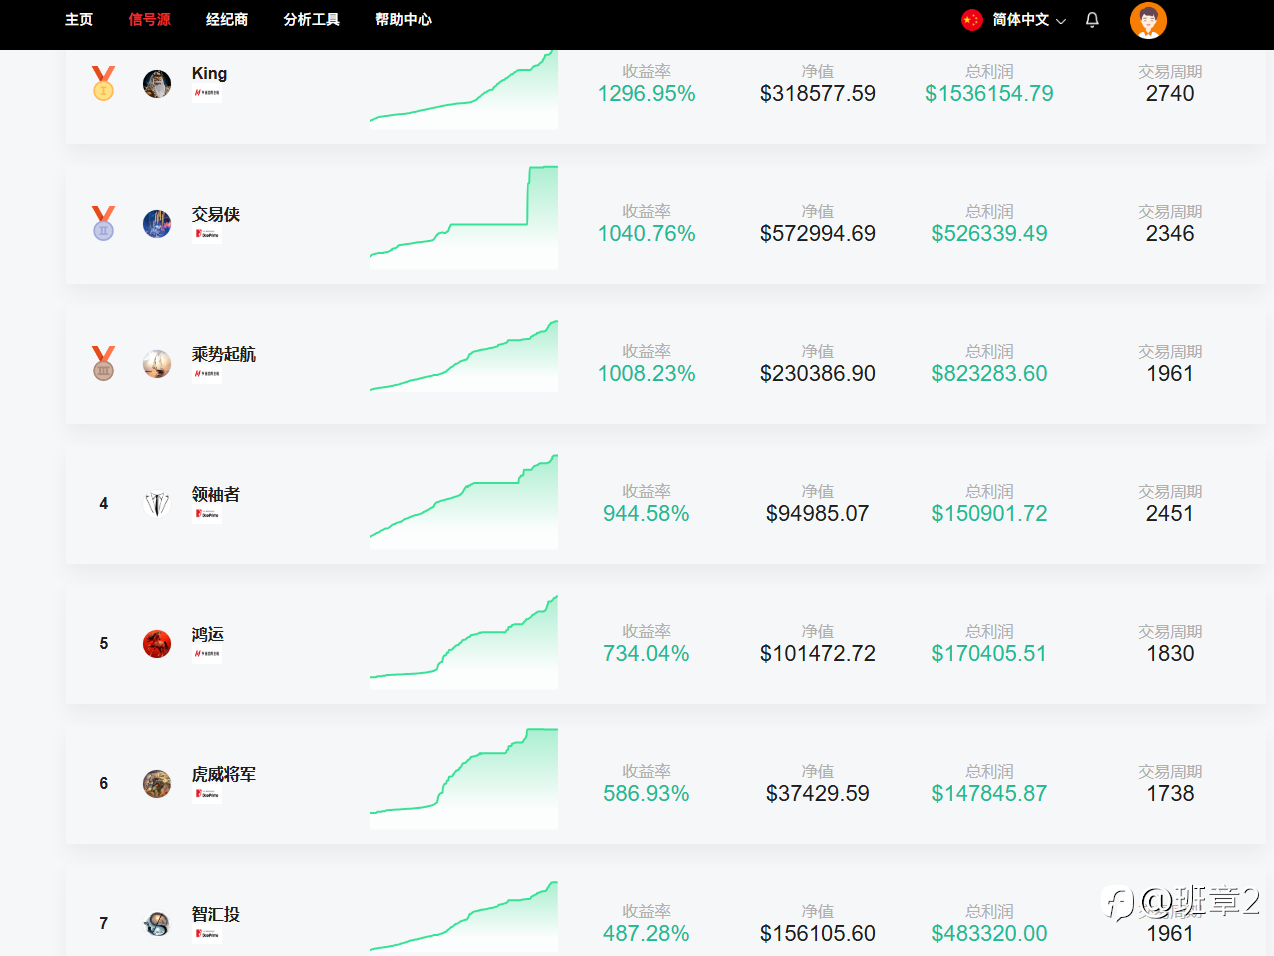Click broker logo under 鸿运
This screenshot has height=956, width=1274.
coord(207,654)
